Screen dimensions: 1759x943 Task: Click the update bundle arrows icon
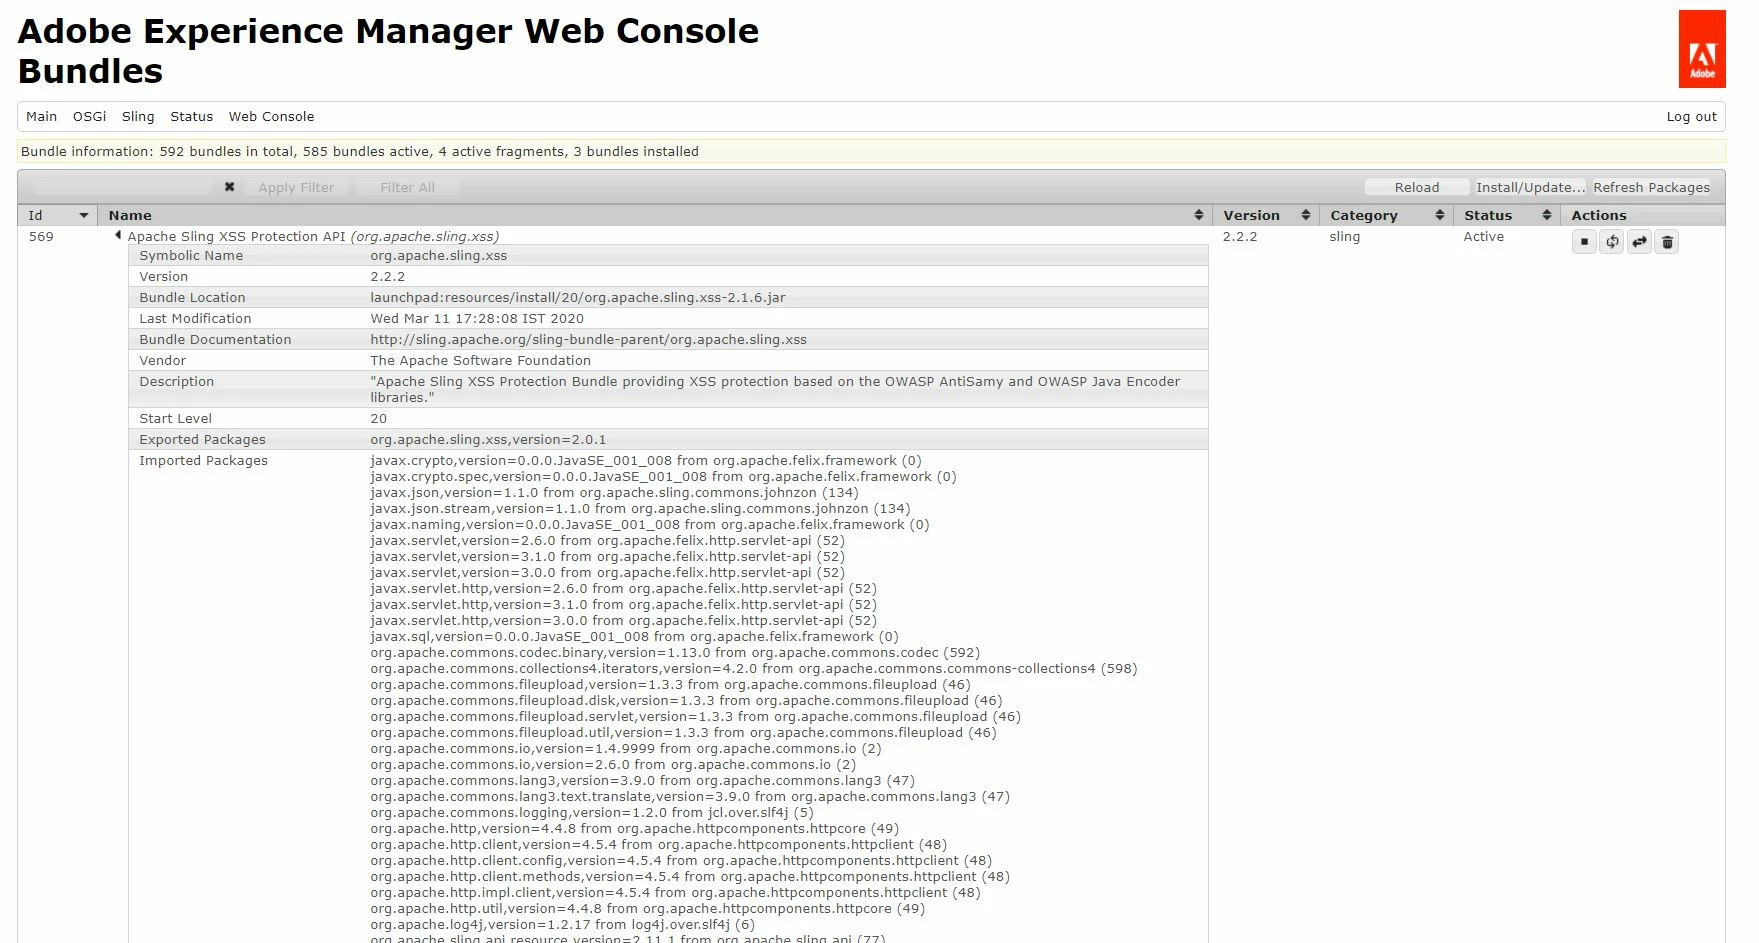(1639, 242)
